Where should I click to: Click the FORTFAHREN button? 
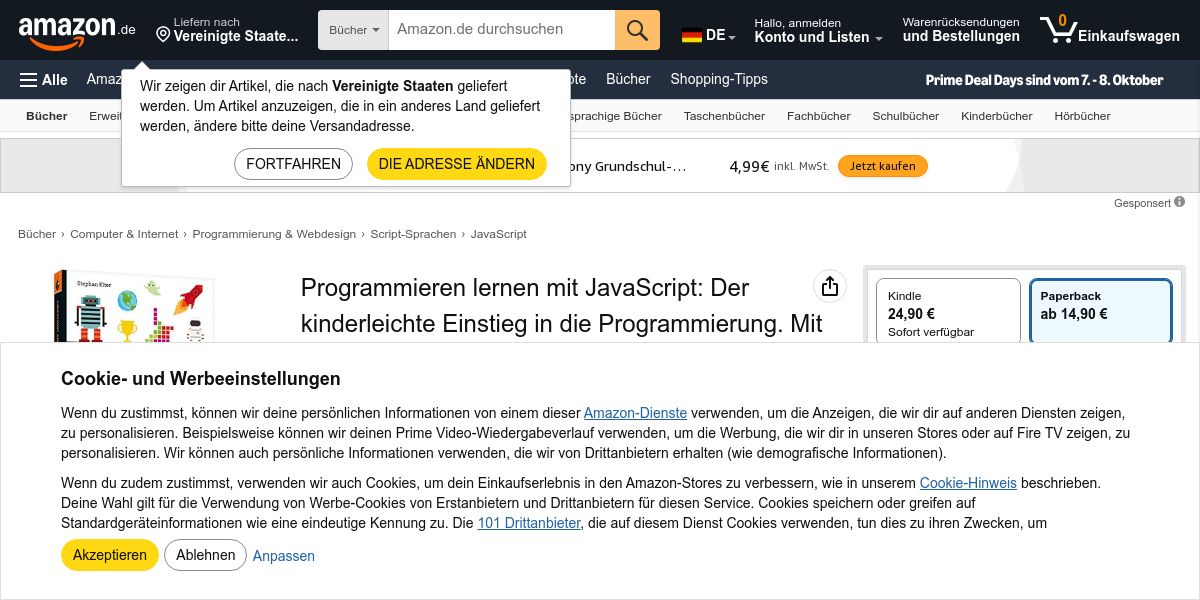pyautogui.click(x=293, y=164)
